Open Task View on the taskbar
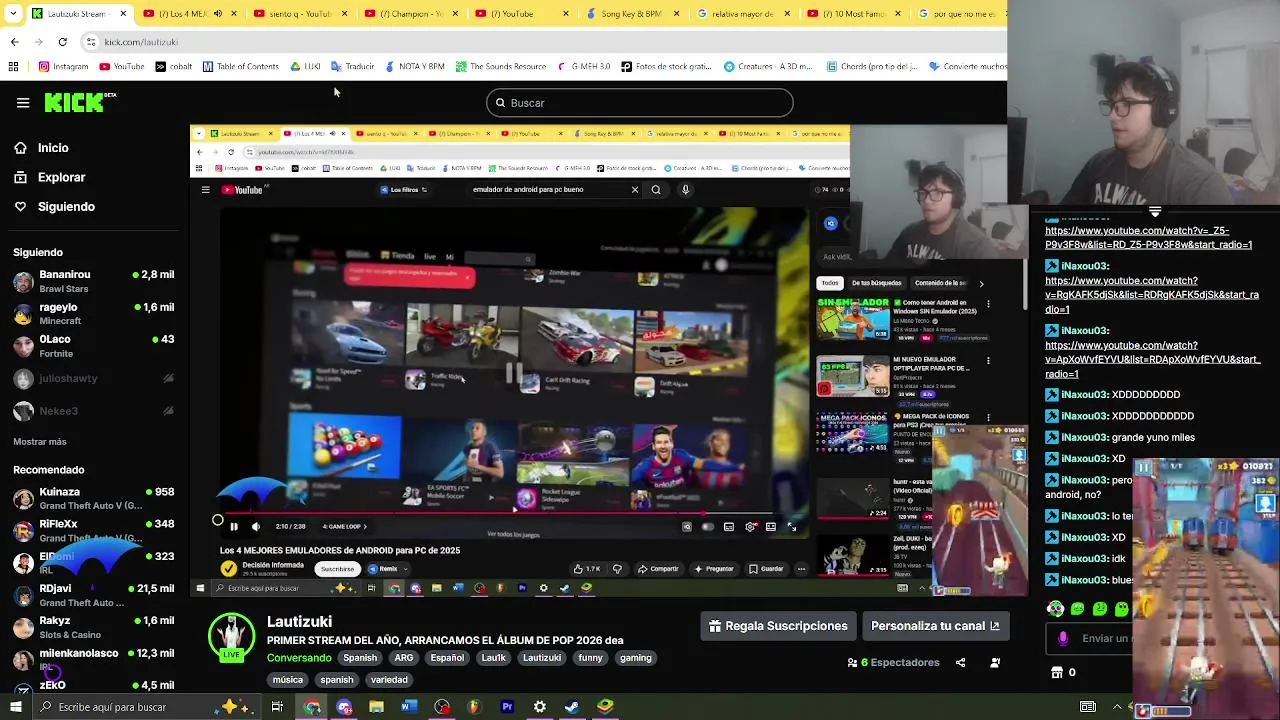The height and width of the screenshot is (720, 1280). click(x=277, y=707)
